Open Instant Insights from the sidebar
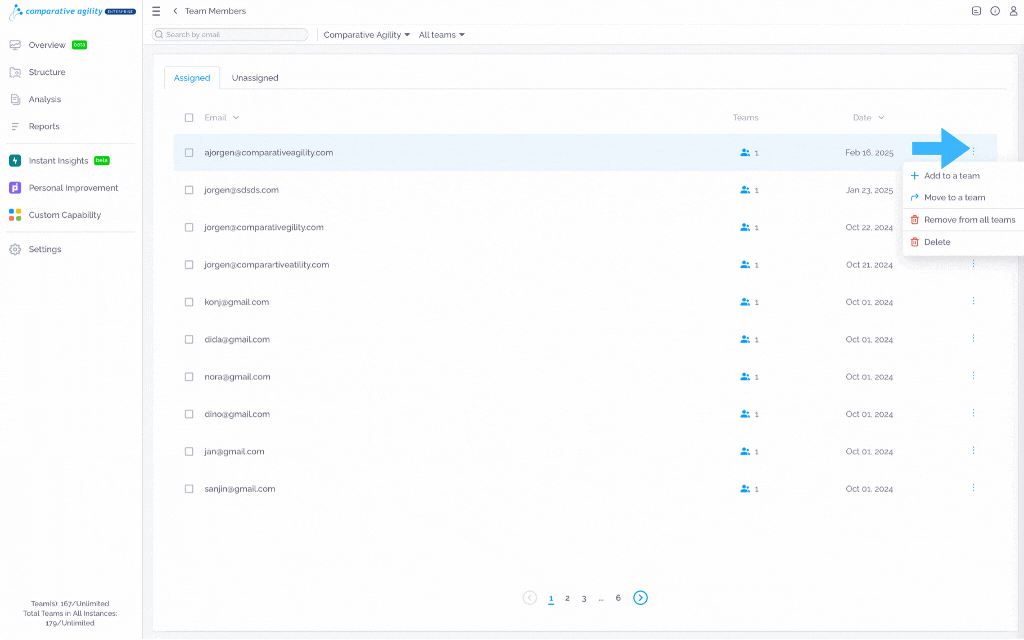 (x=59, y=161)
